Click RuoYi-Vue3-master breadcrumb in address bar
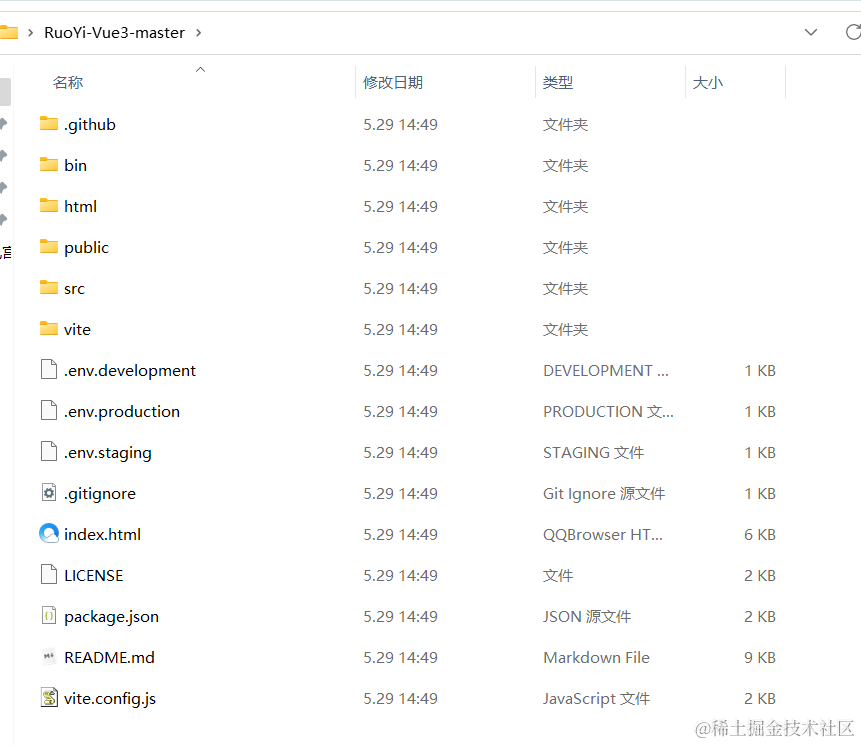The image size is (861, 745). [114, 32]
